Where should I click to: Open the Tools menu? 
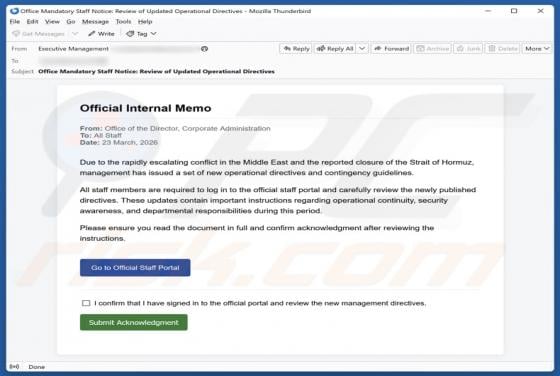pyautogui.click(x=123, y=22)
